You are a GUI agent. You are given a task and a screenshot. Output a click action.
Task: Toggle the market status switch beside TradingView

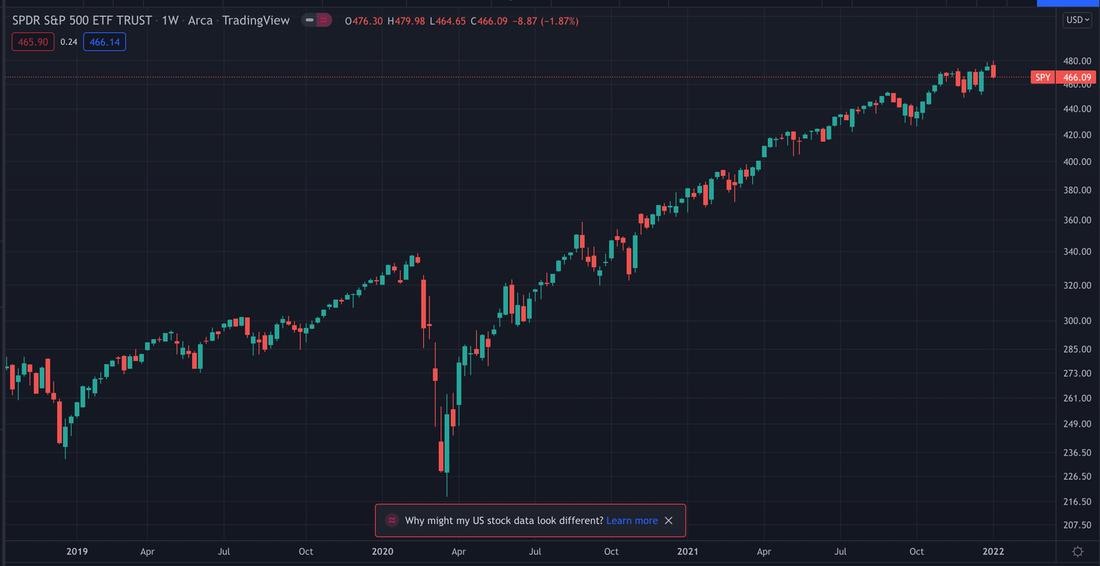coord(317,20)
